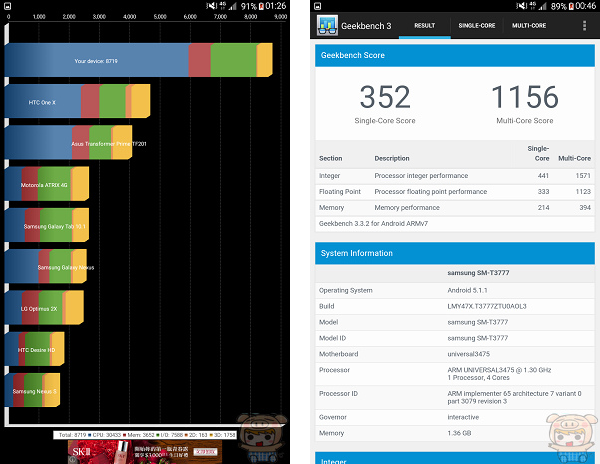The width and height of the screenshot is (600, 464).
Task: Tap the 'Total: 8719' legend text
Action: [72, 435]
